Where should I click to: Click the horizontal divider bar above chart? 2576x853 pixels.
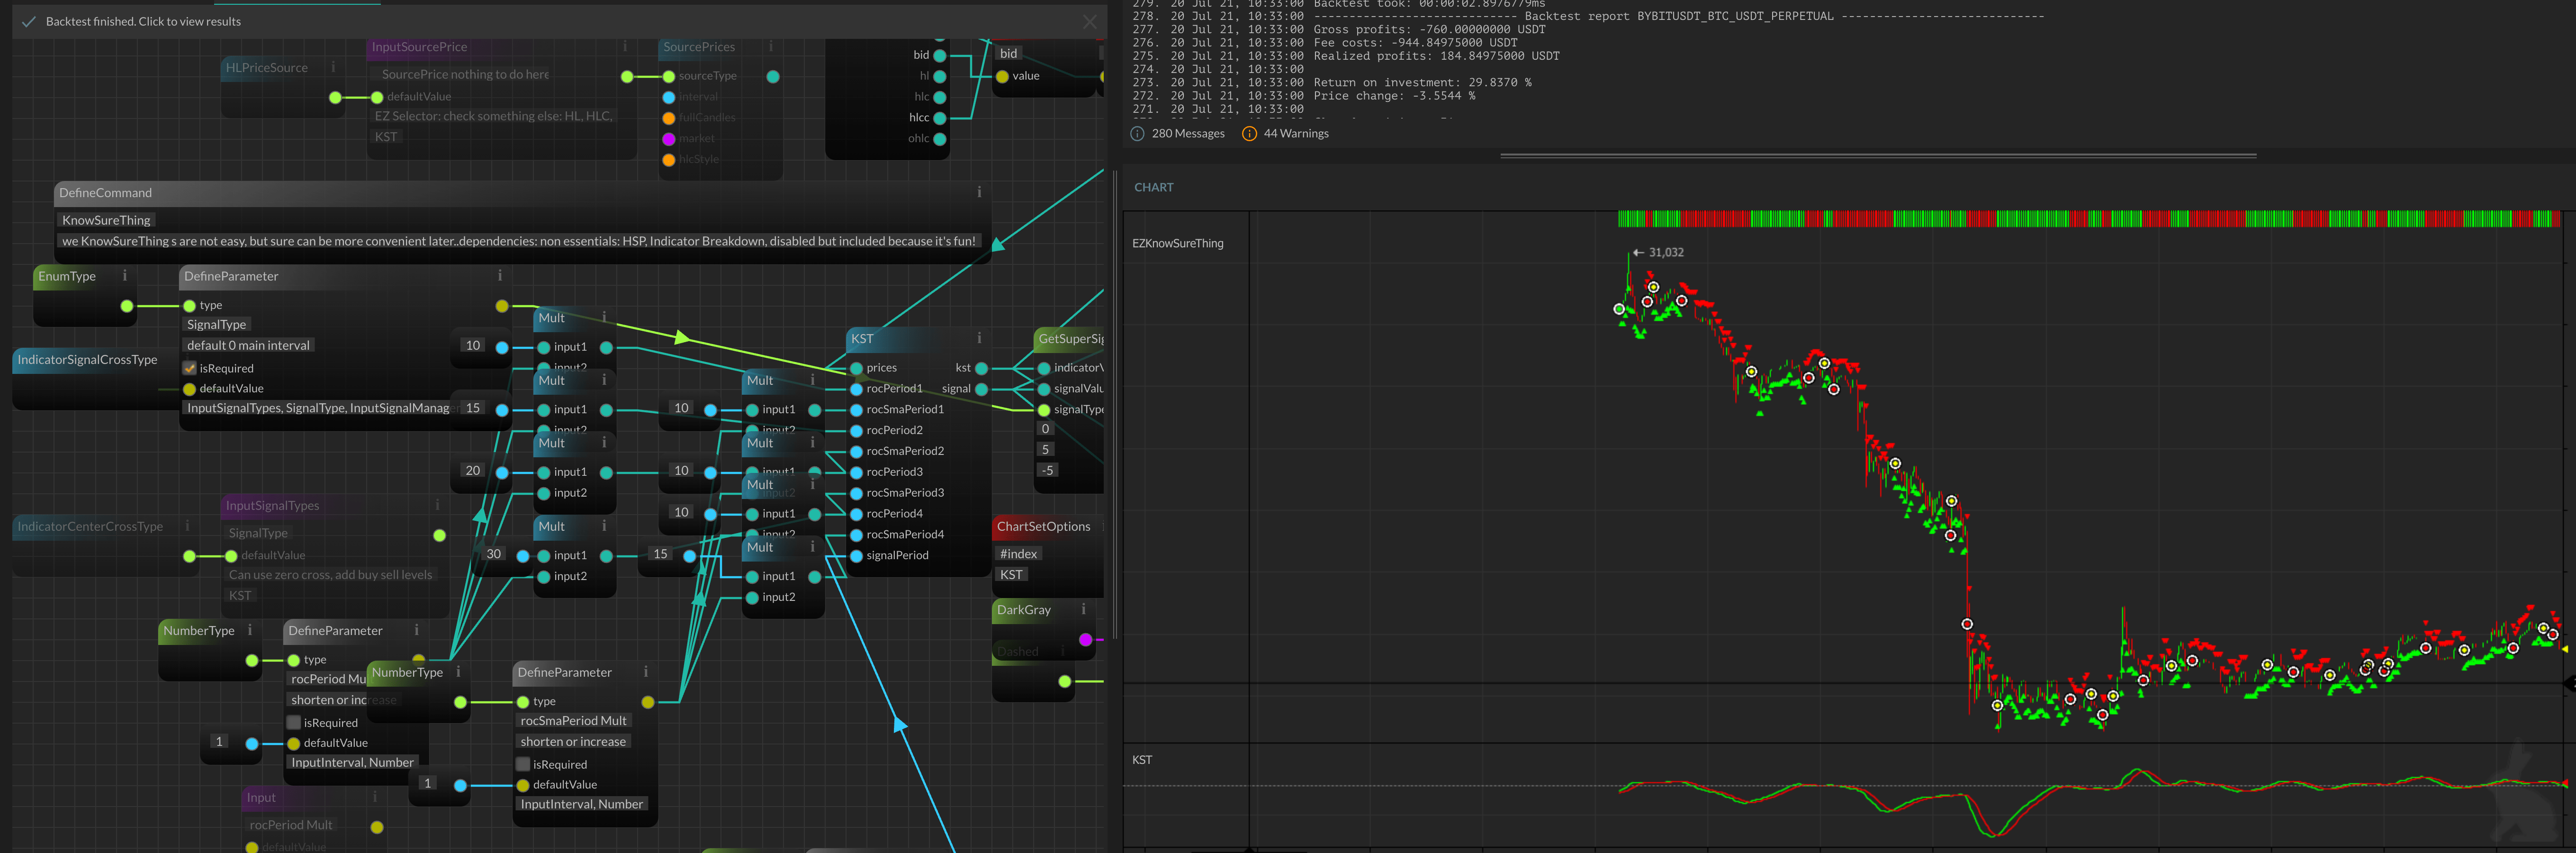[1878, 156]
